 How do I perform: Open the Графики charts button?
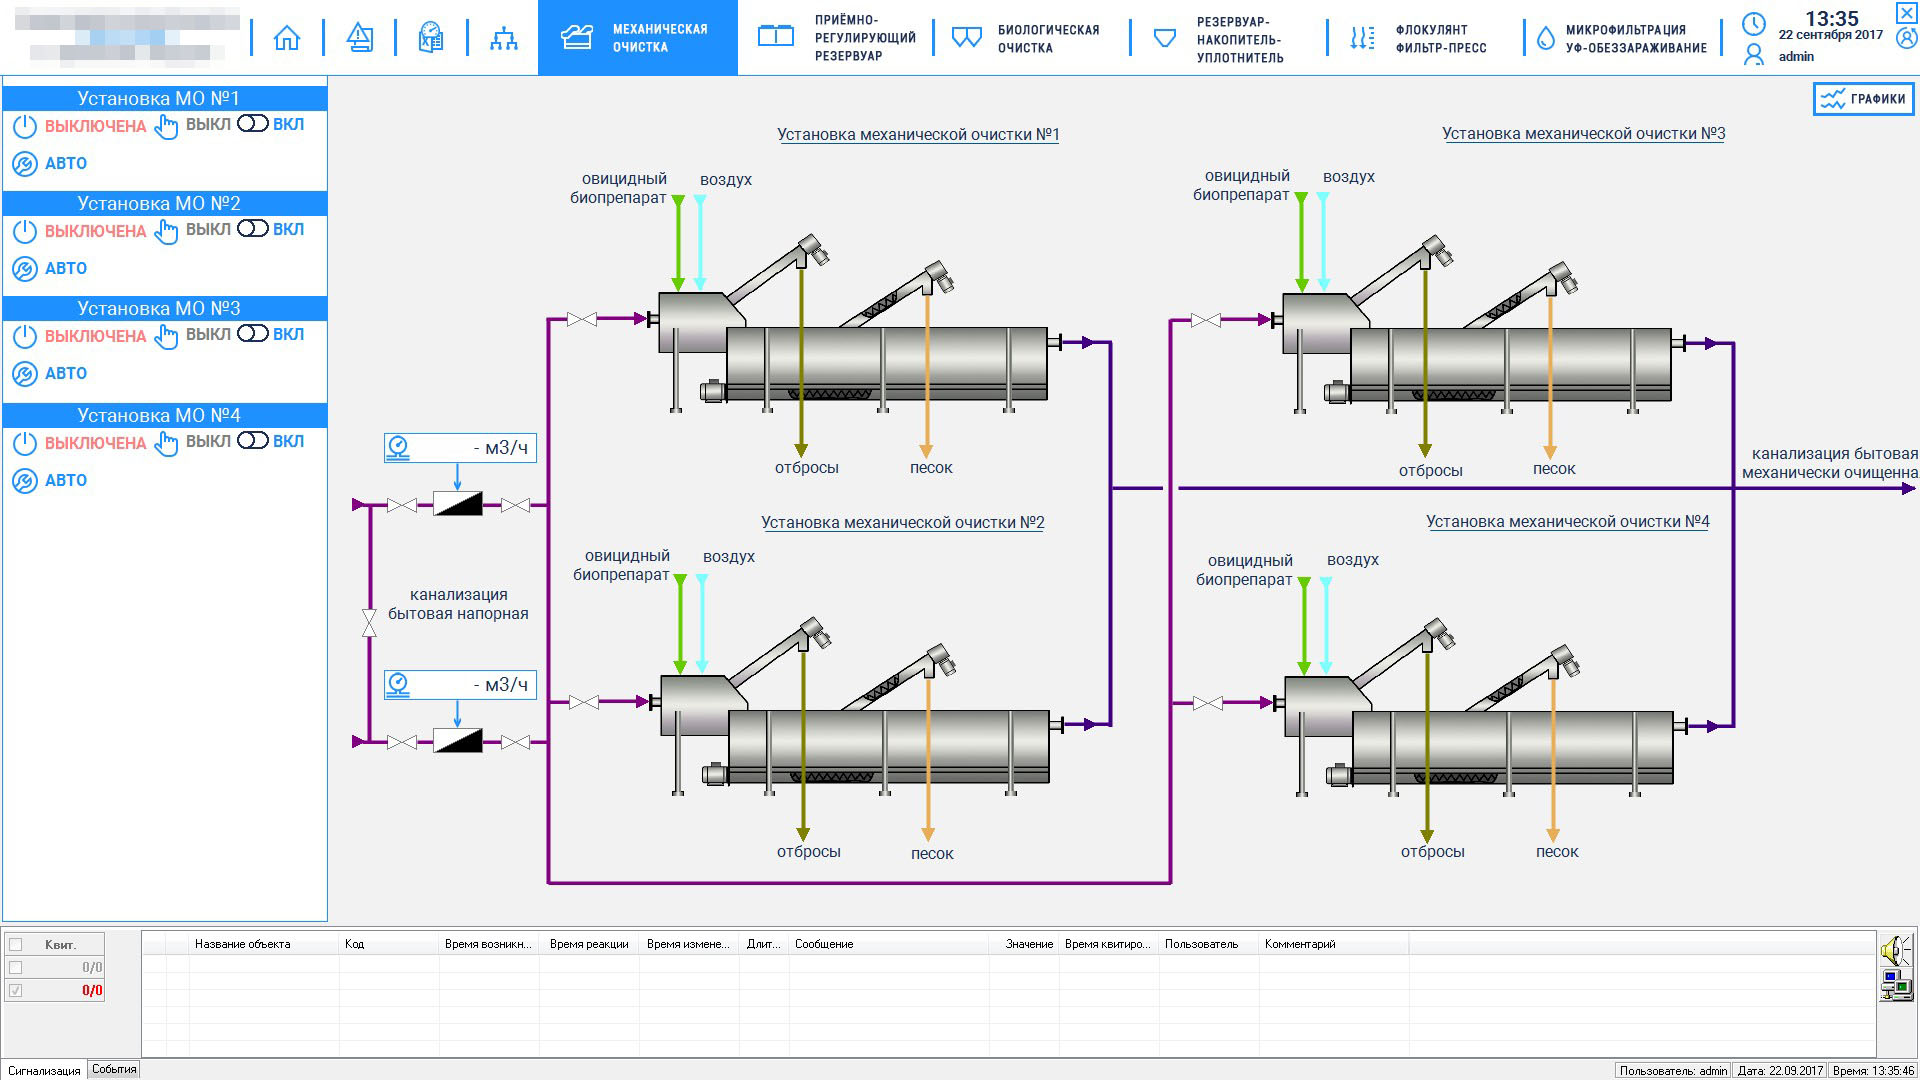pyautogui.click(x=1864, y=99)
